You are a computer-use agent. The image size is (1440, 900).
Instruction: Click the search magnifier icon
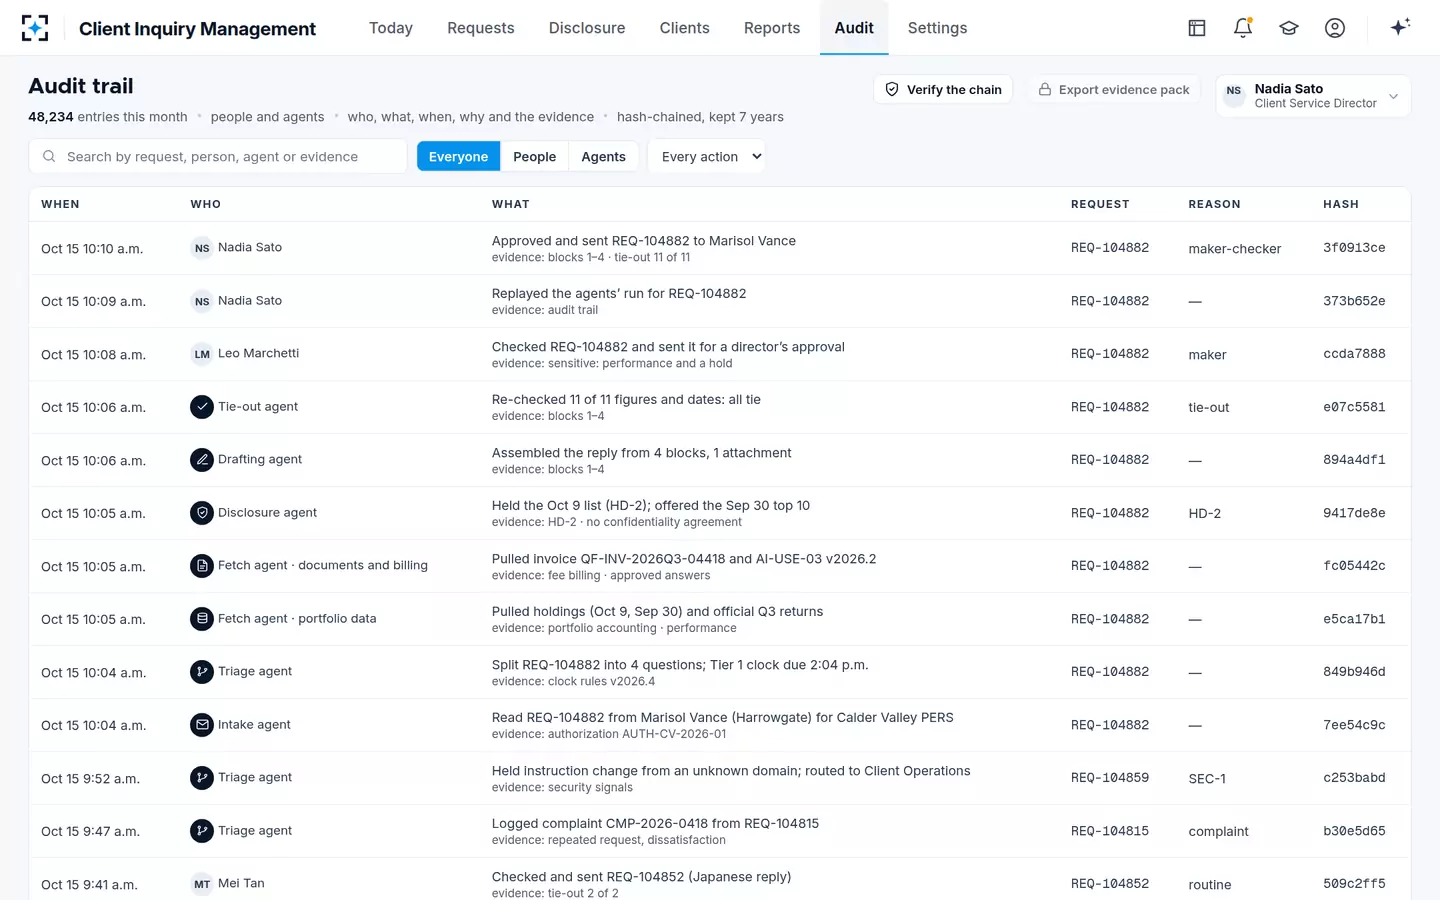(x=49, y=156)
